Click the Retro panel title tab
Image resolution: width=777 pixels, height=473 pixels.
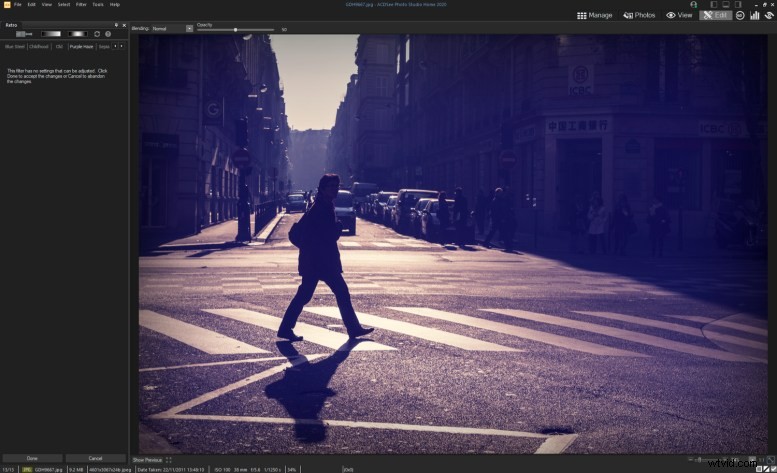[11, 25]
